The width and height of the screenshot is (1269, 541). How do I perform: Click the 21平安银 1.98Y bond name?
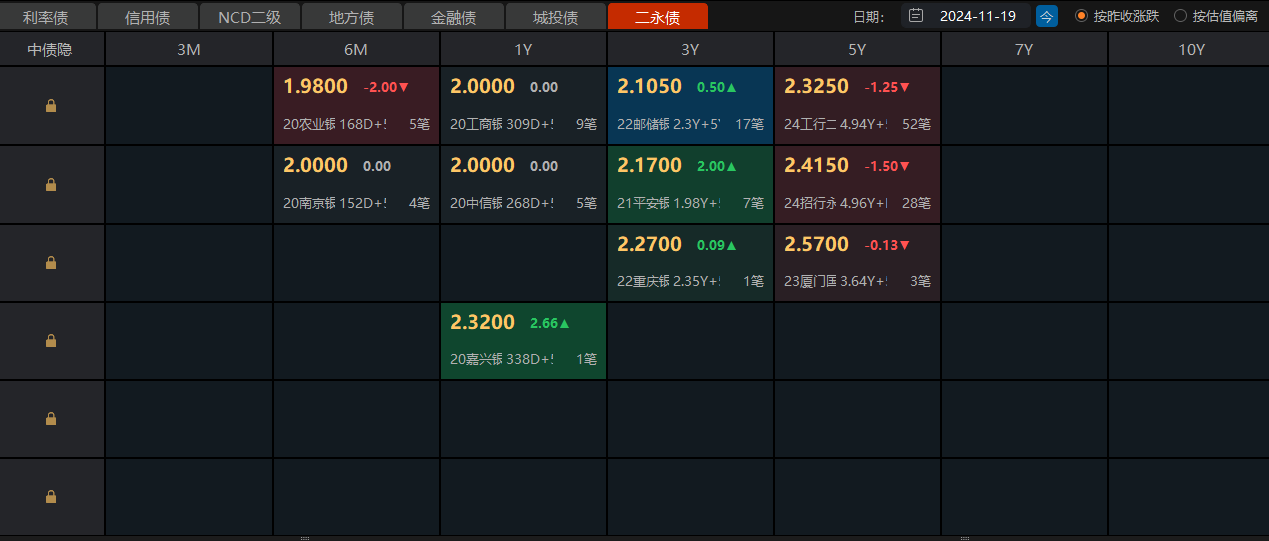pyautogui.click(x=669, y=203)
